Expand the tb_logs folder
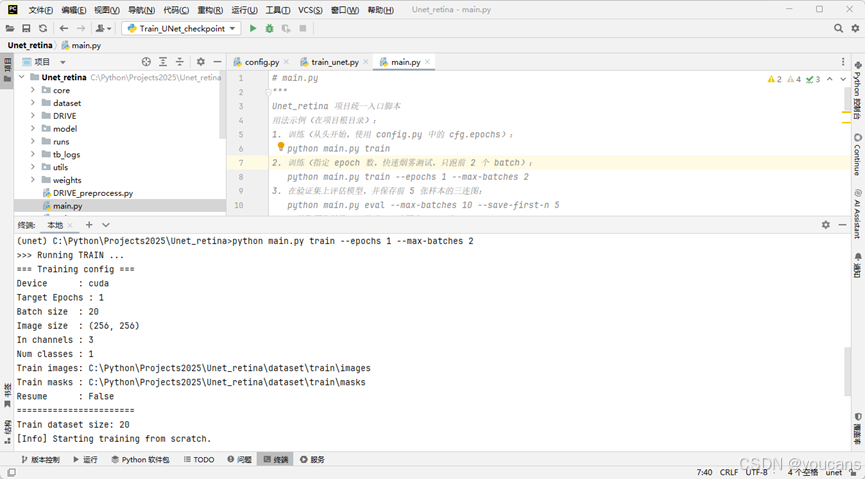 coord(33,154)
